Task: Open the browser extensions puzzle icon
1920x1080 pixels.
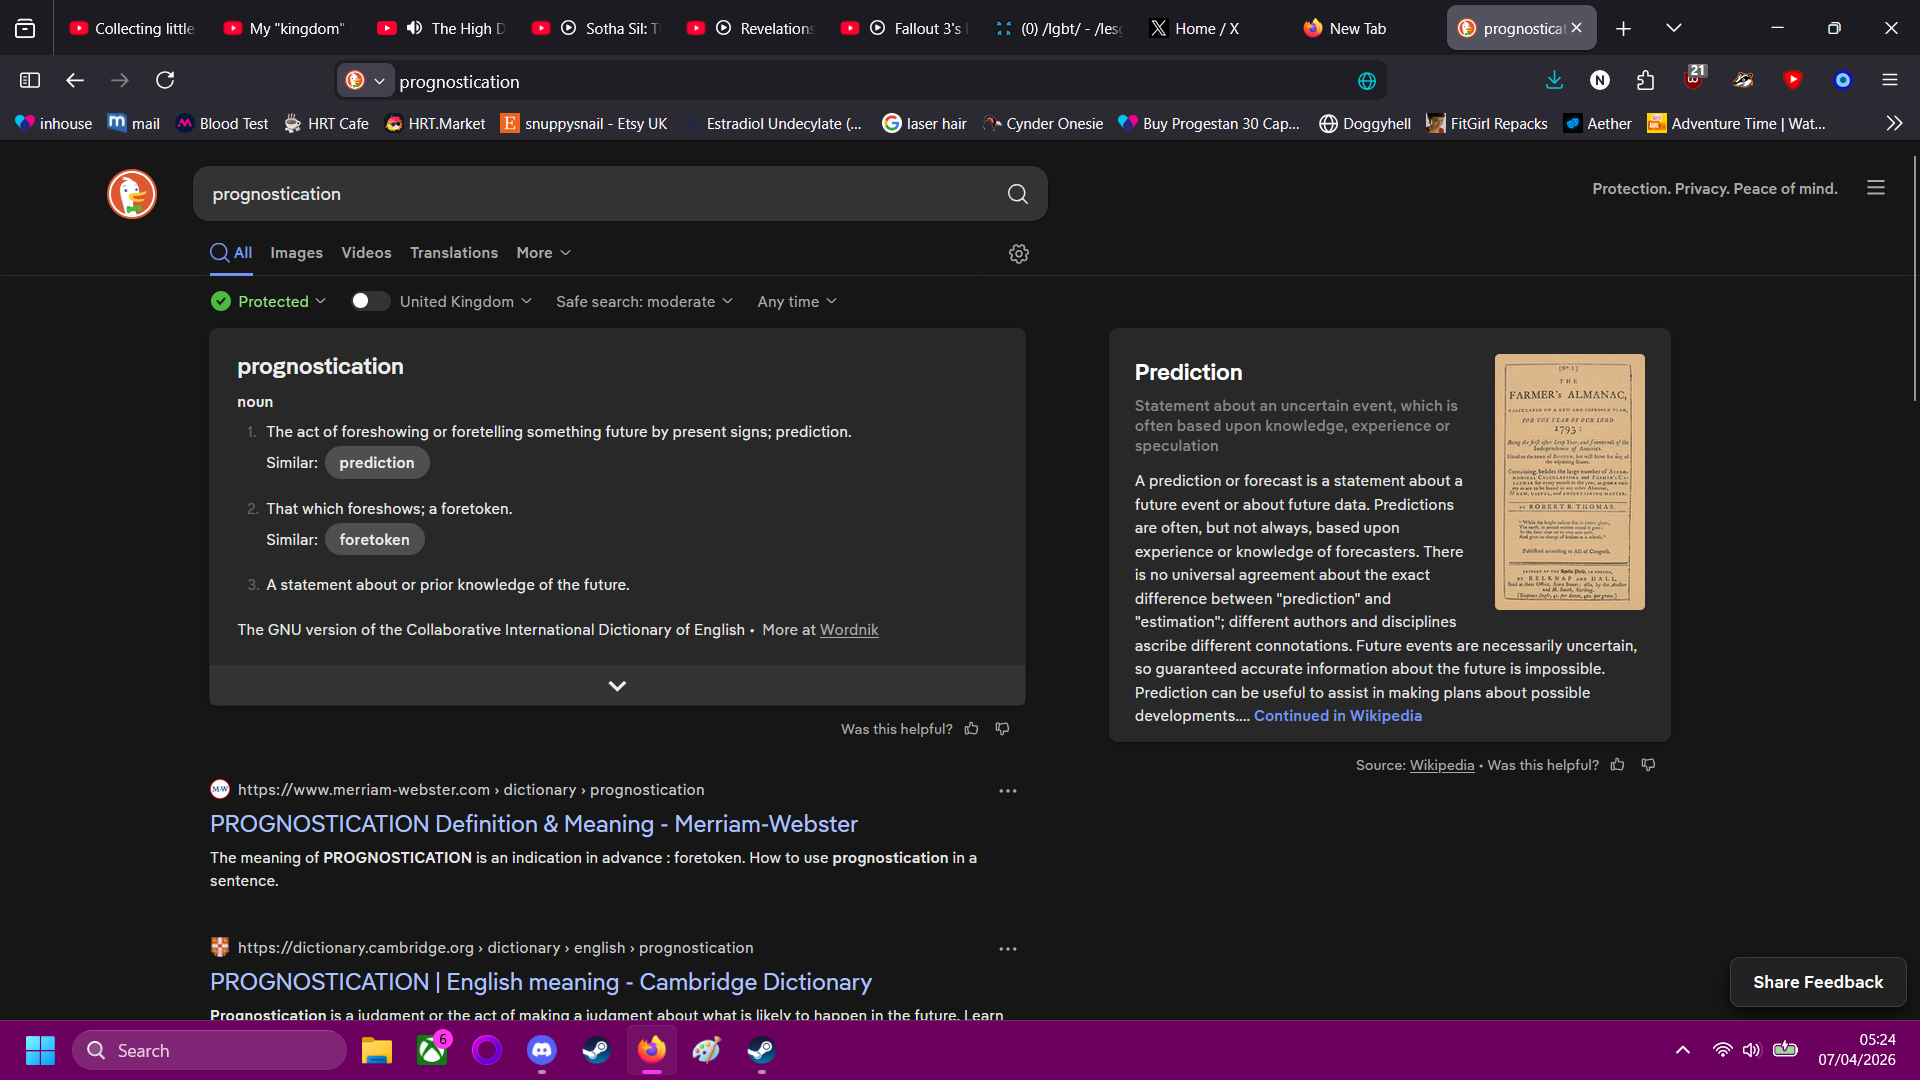Action: coord(1645,81)
